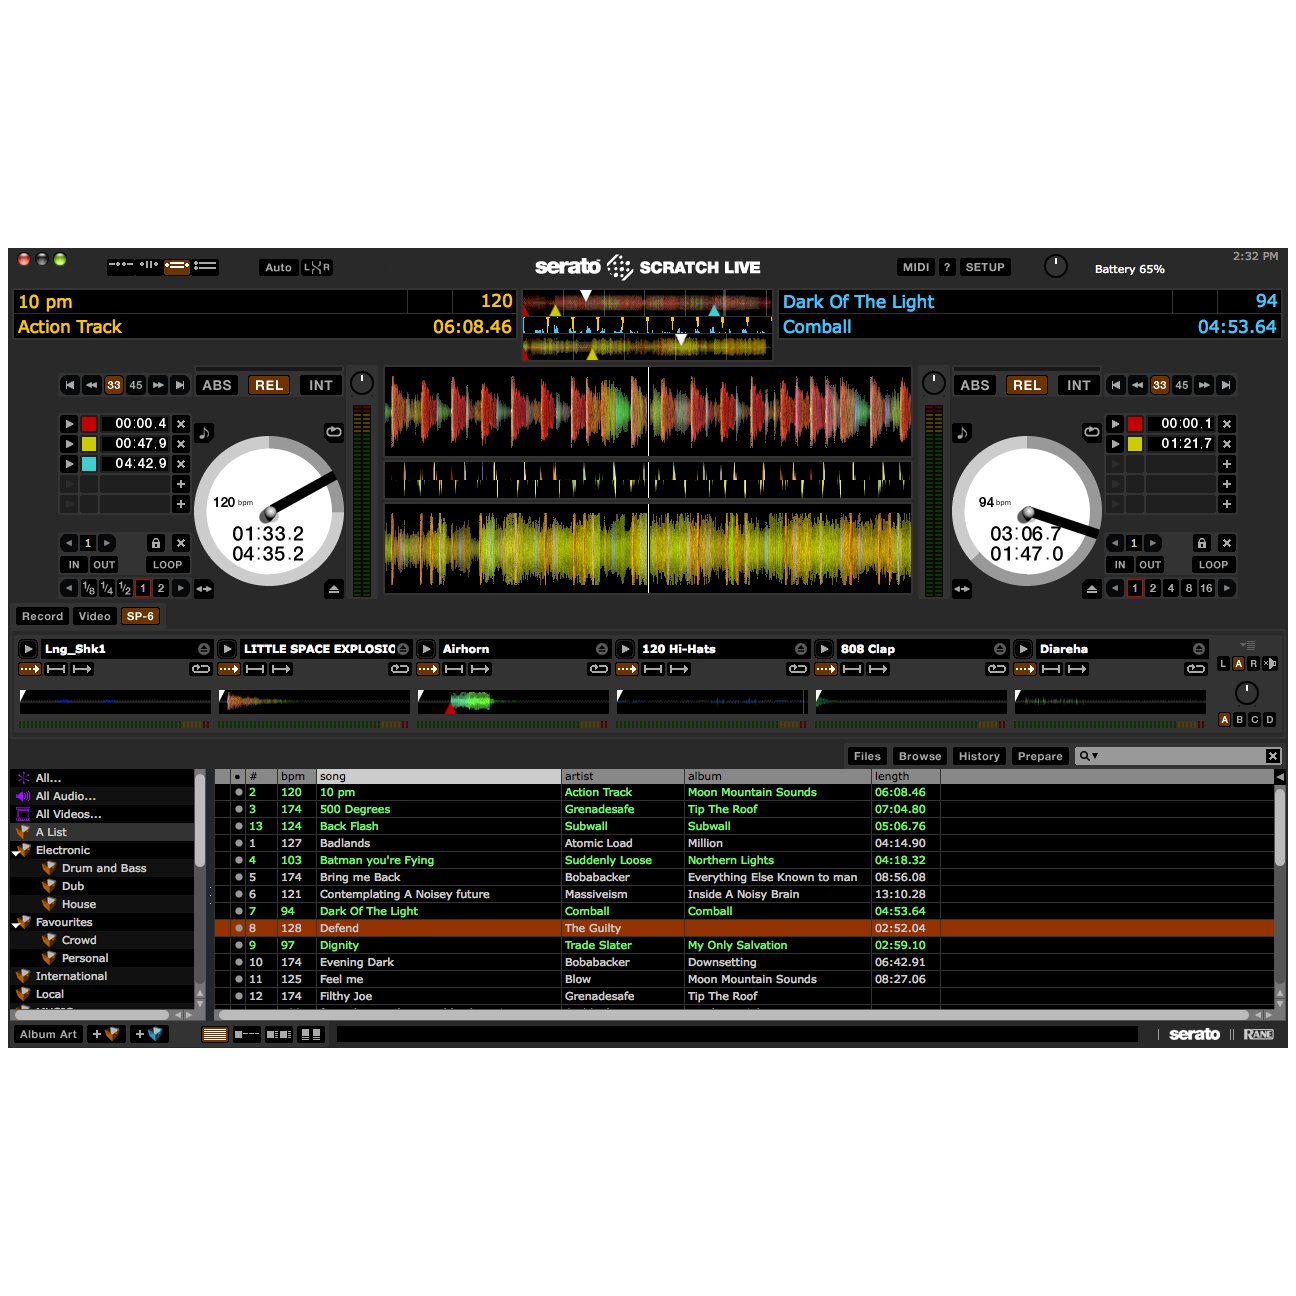
Task: Lock the left deck loop
Action: point(156,543)
